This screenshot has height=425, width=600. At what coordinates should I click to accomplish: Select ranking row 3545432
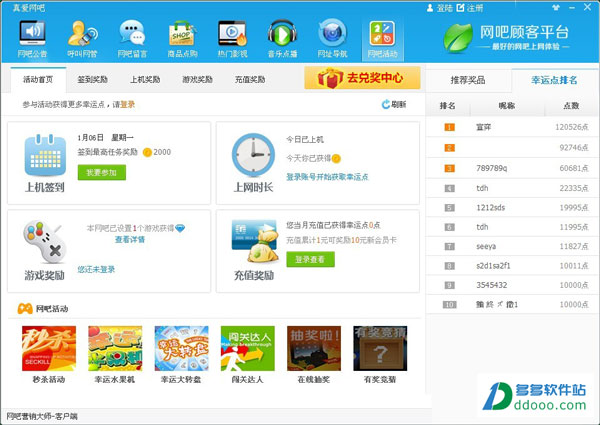tap(512, 285)
